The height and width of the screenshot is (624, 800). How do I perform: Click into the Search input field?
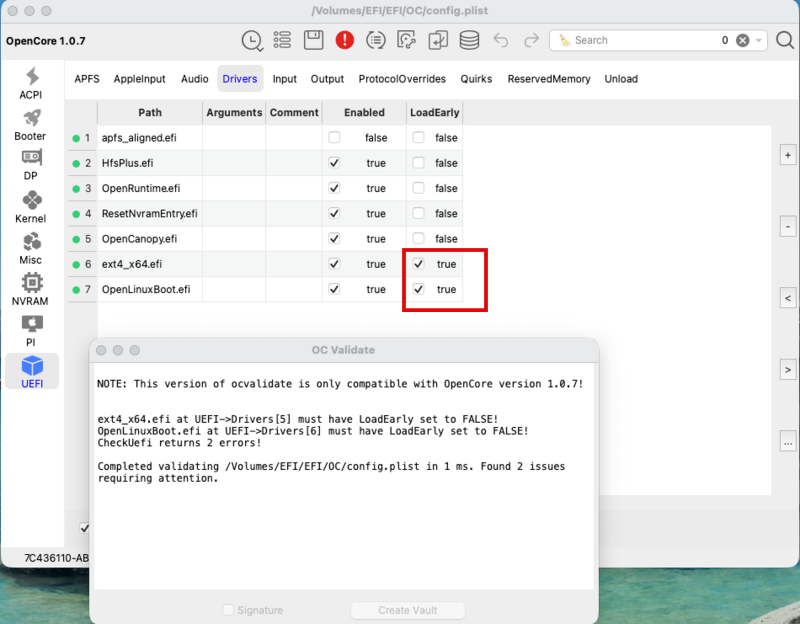tap(643, 40)
